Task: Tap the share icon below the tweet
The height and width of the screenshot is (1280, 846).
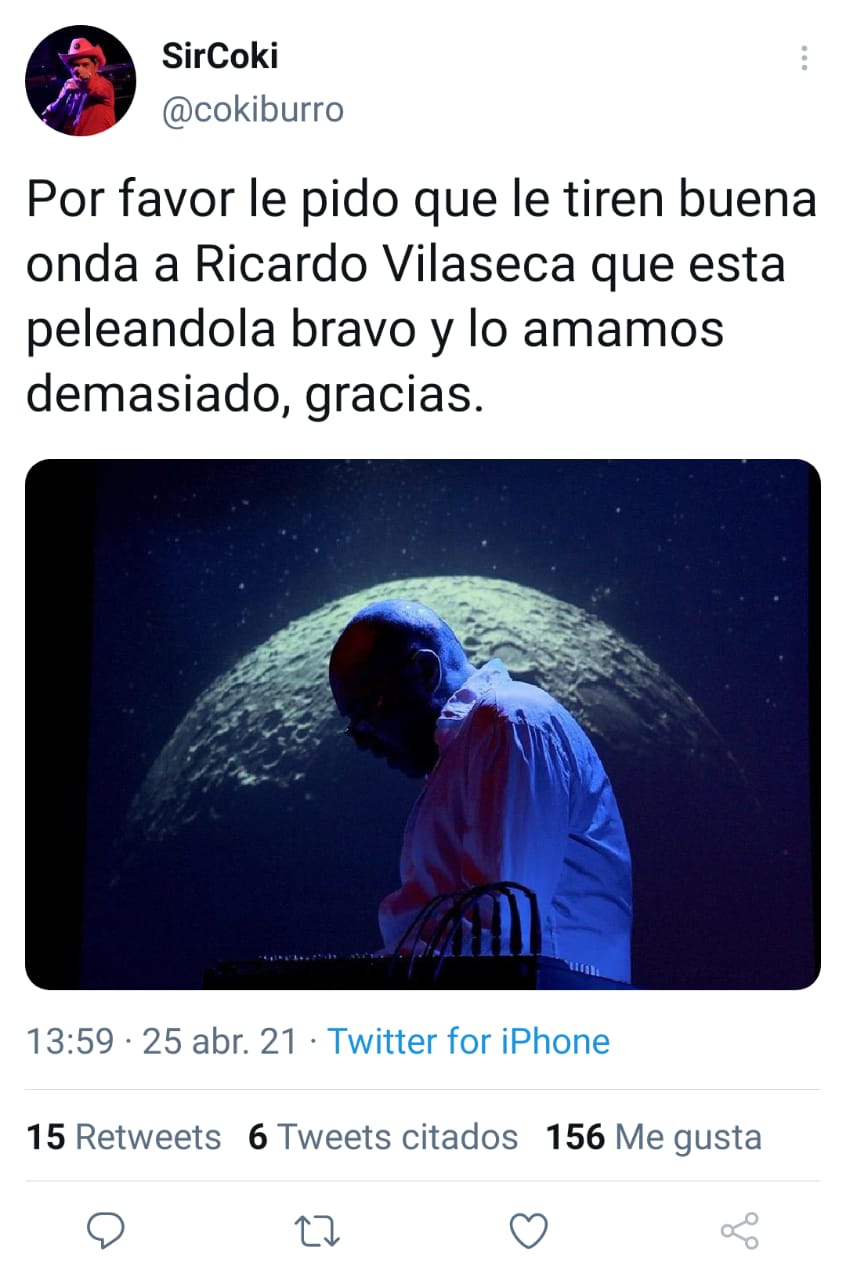Action: (740, 1231)
